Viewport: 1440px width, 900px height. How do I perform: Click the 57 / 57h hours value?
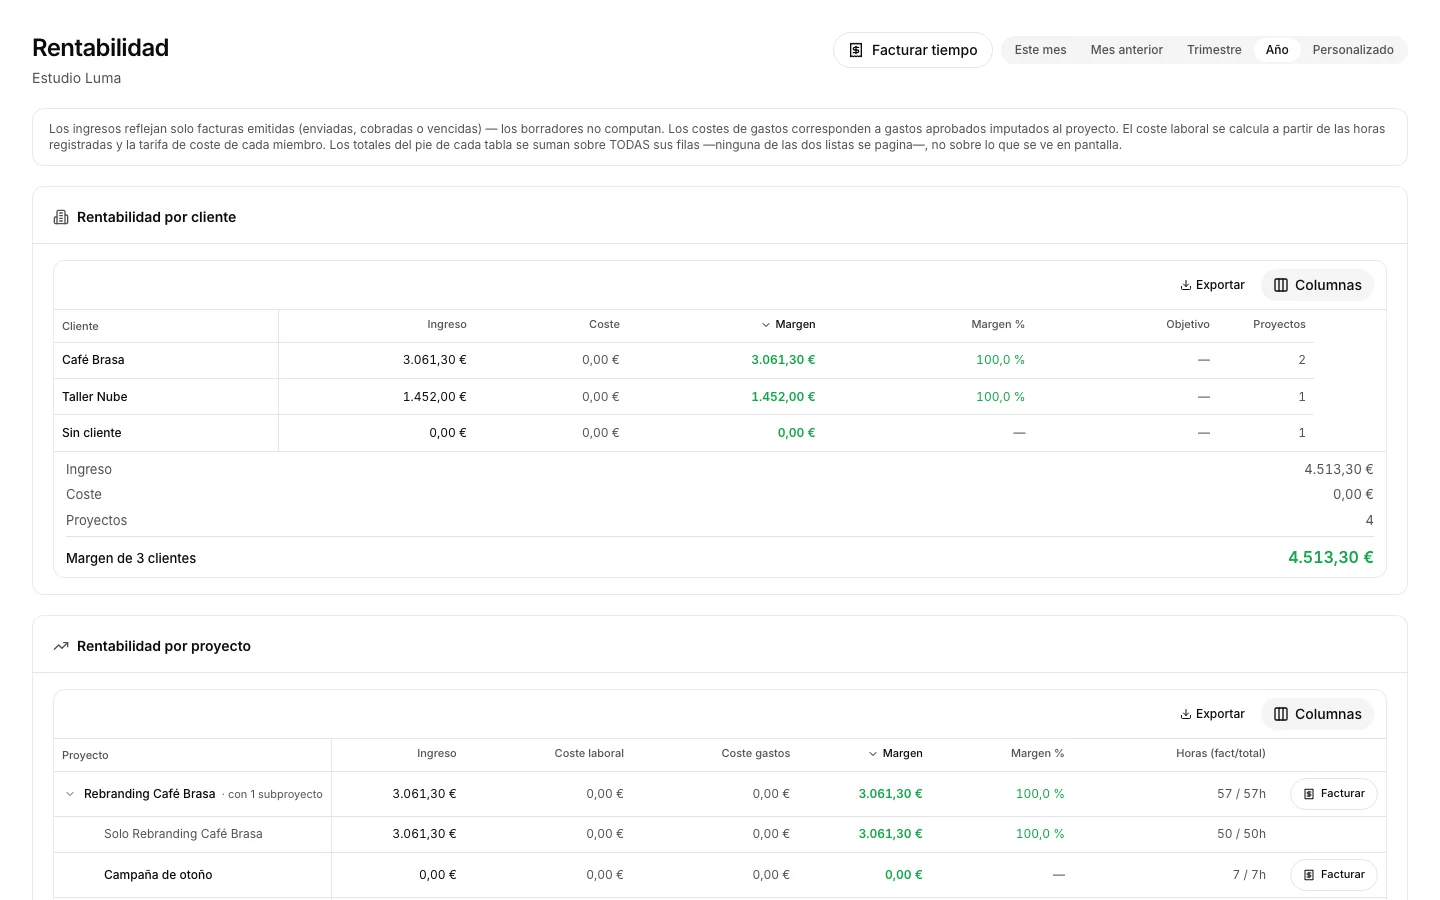[1241, 794]
